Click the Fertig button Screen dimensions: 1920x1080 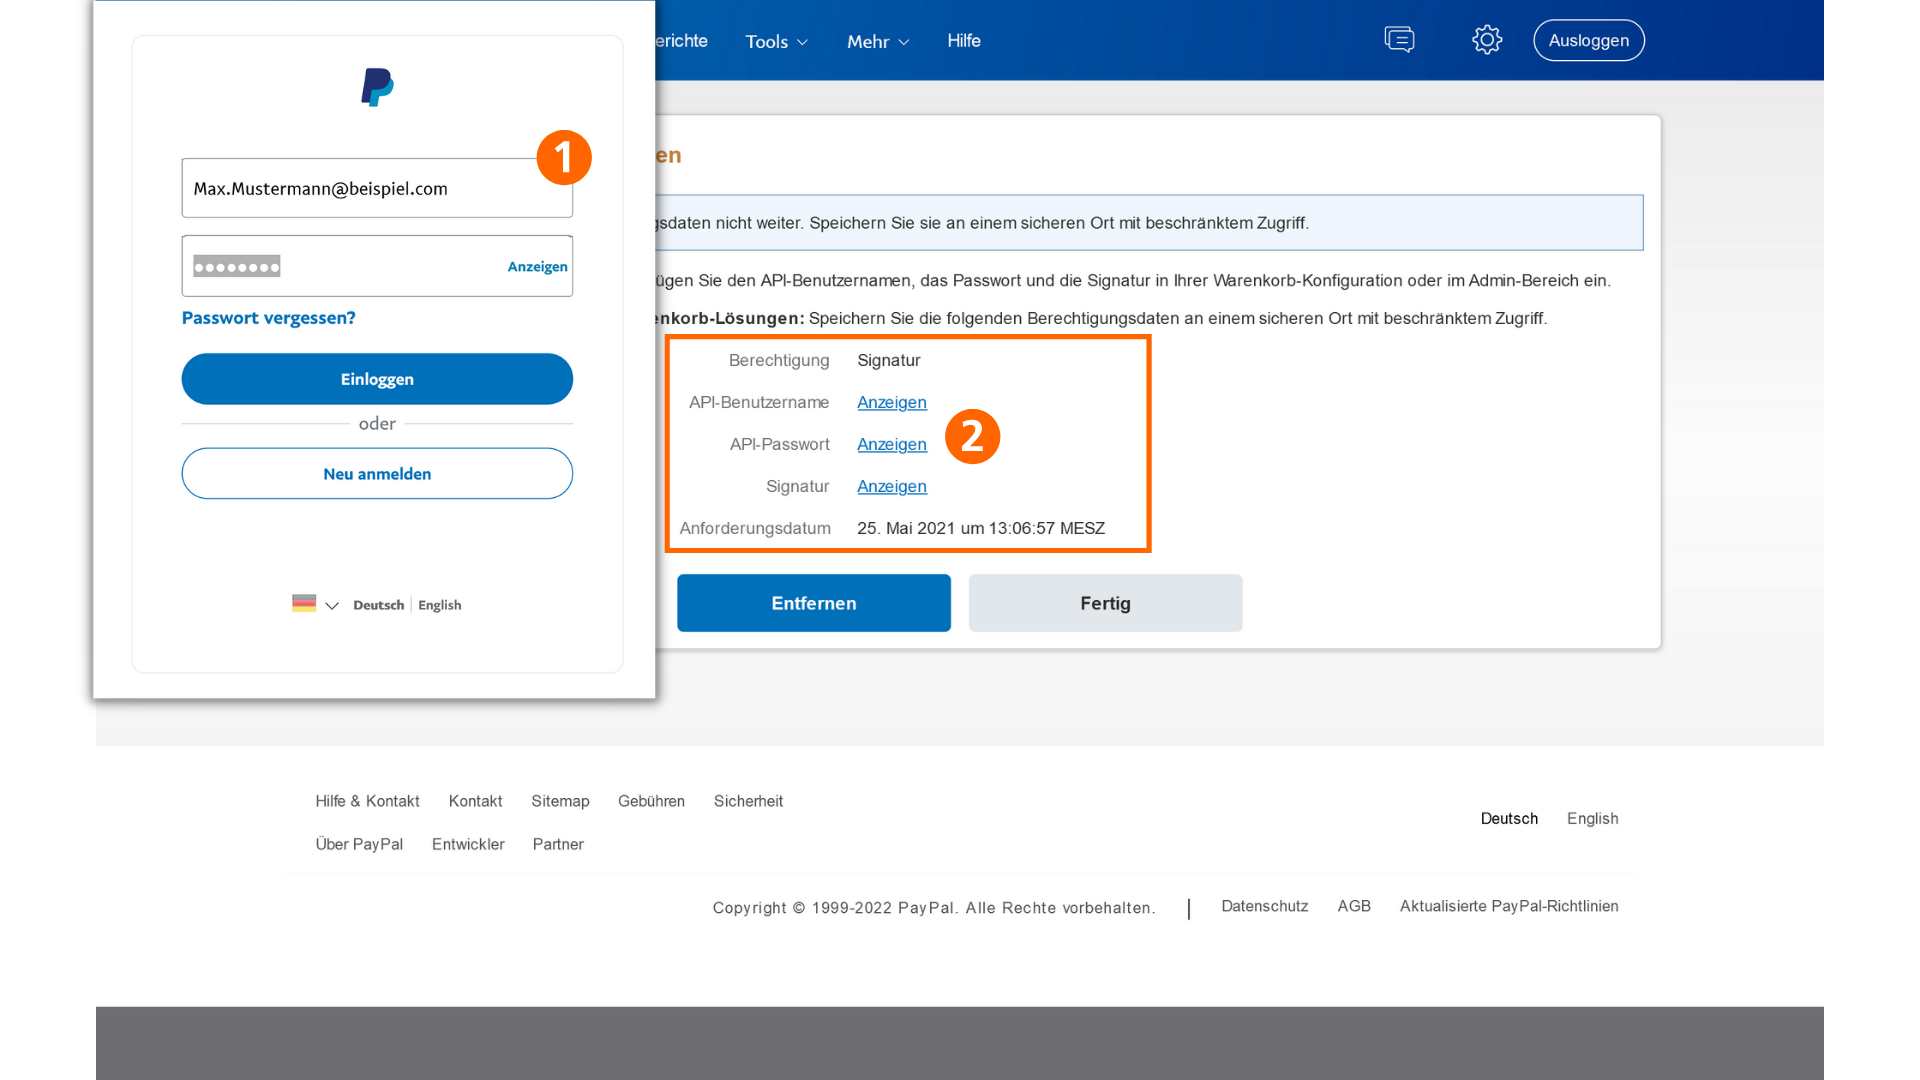point(1105,603)
